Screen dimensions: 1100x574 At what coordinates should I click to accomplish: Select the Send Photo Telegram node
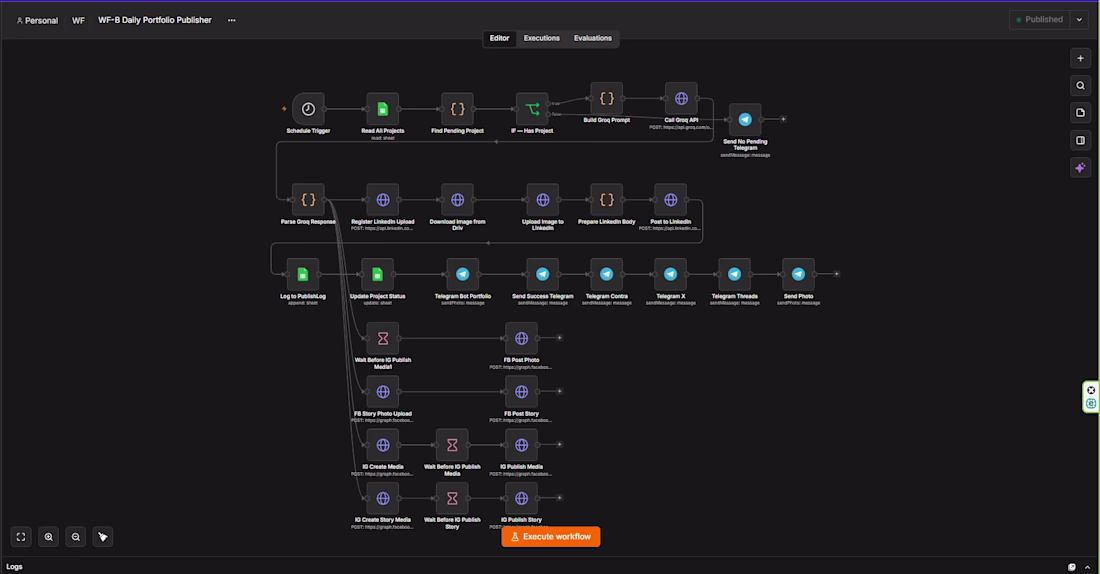tap(798, 274)
